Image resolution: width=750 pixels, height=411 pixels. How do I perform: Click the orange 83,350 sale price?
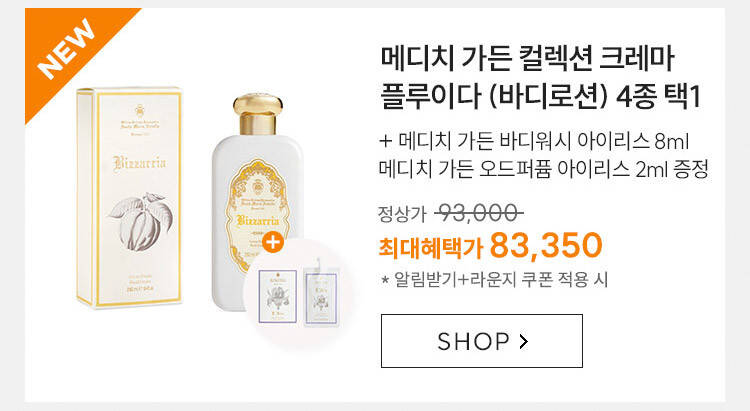coord(546,245)
